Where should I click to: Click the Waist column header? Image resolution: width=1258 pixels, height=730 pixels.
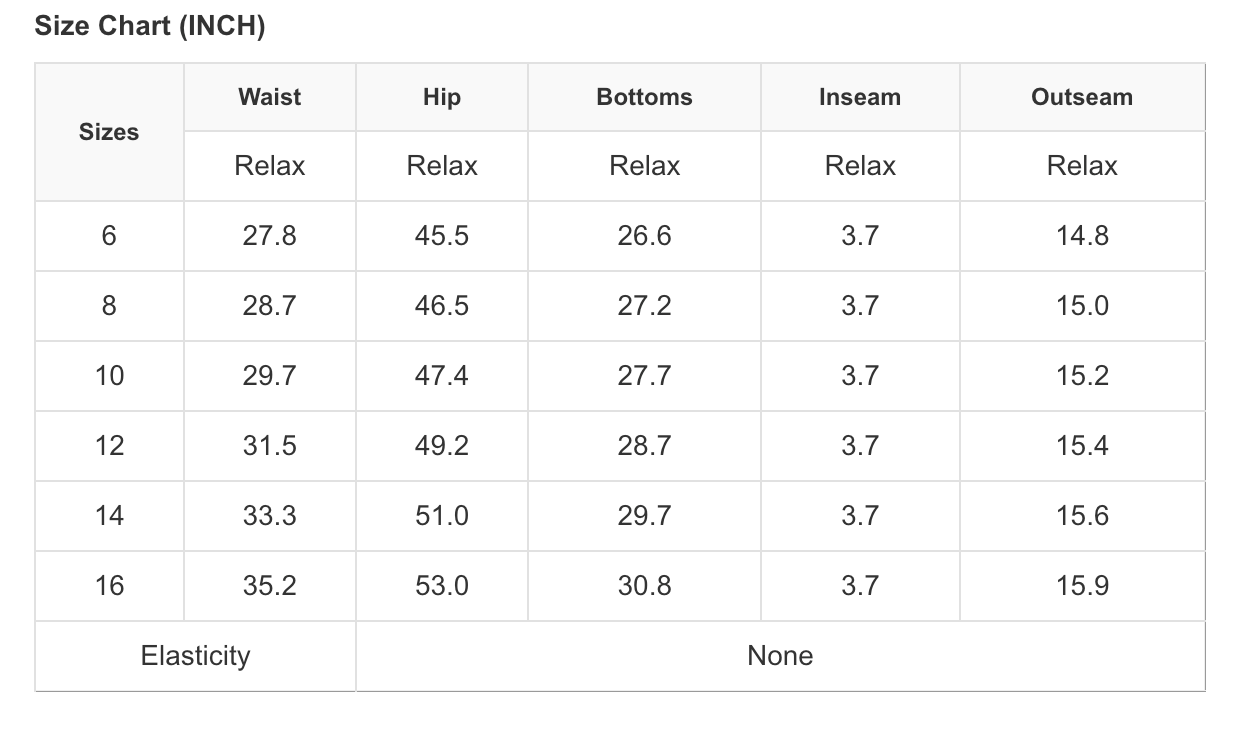pyautogui.click(x=269, y=97)
